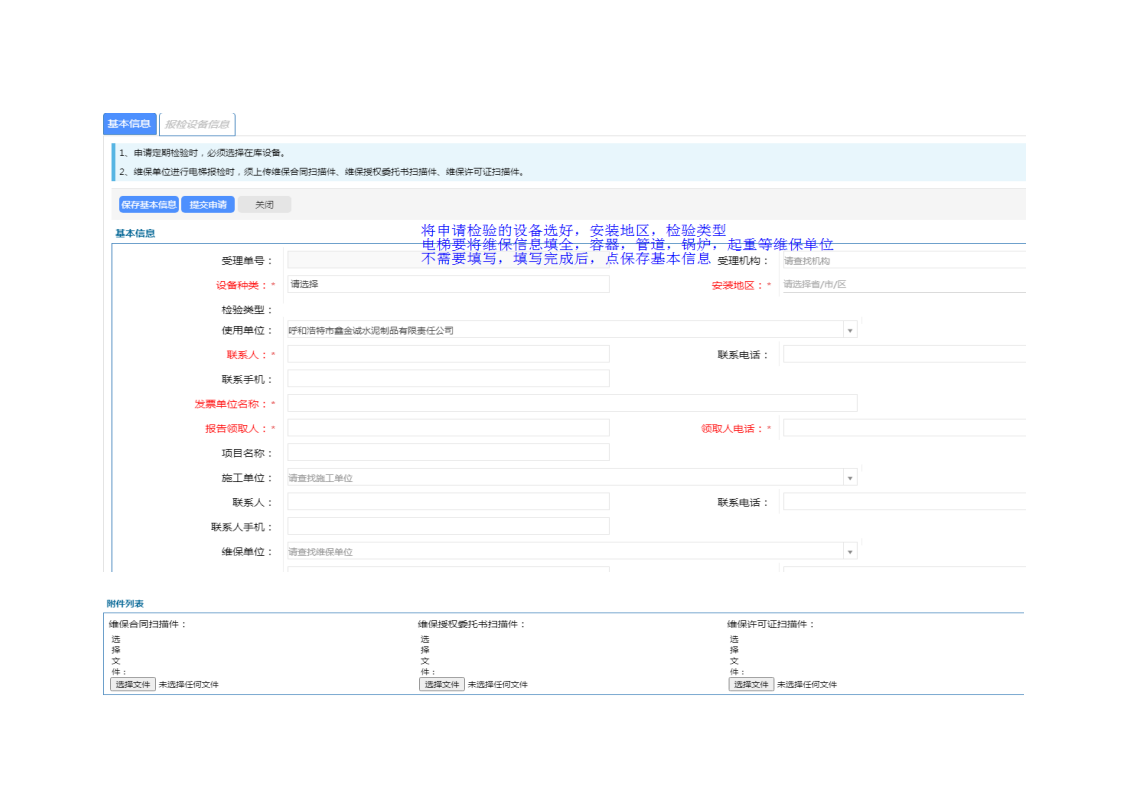Submit the form with 提交申请

208,205
